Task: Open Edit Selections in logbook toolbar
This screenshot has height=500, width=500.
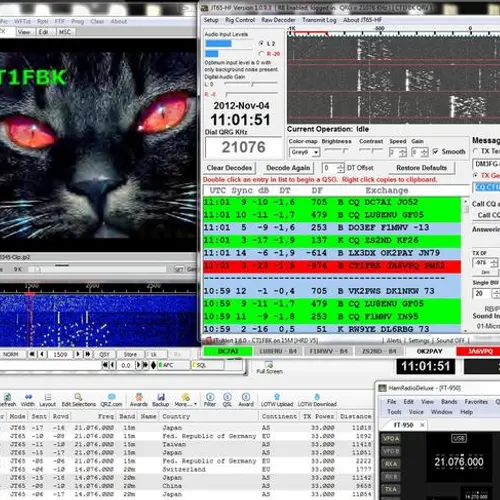Action: click(x=79, y=400)
